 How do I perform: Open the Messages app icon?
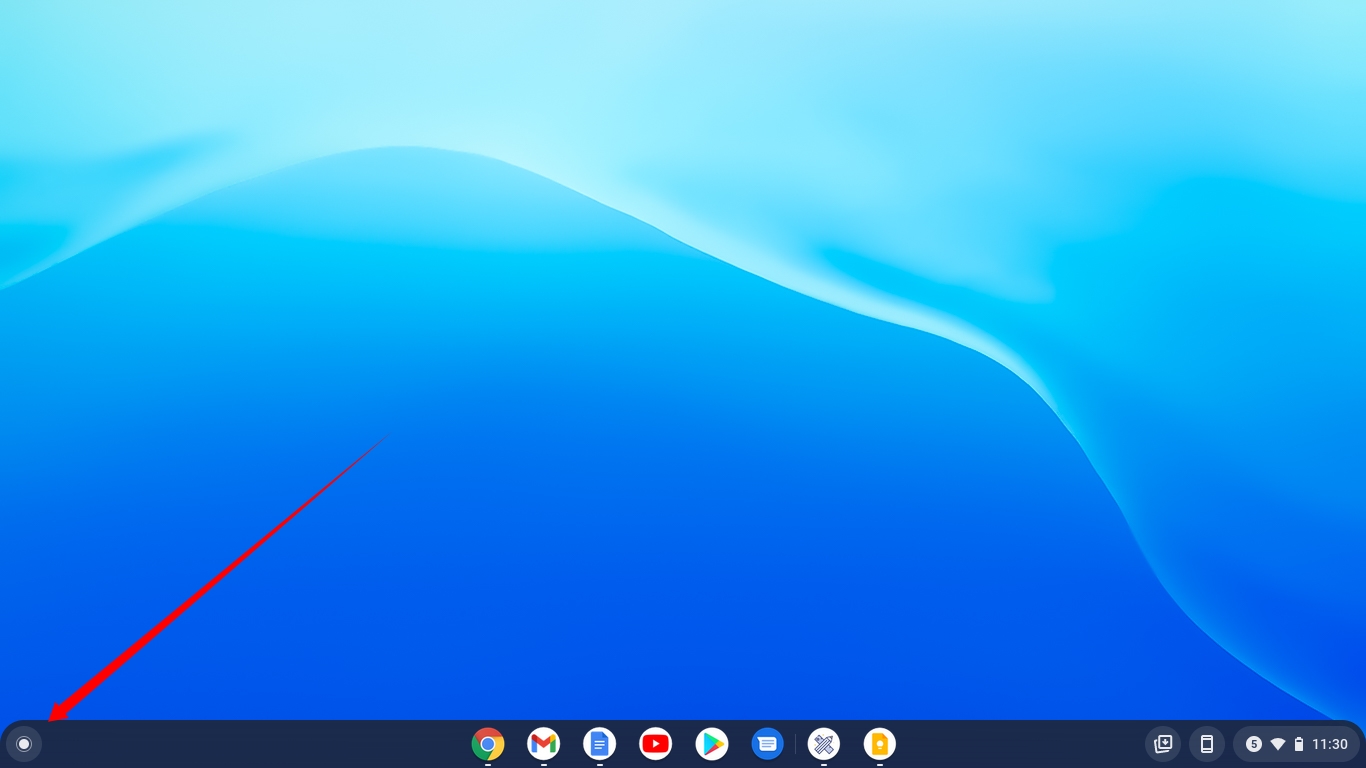pos(768,744)
